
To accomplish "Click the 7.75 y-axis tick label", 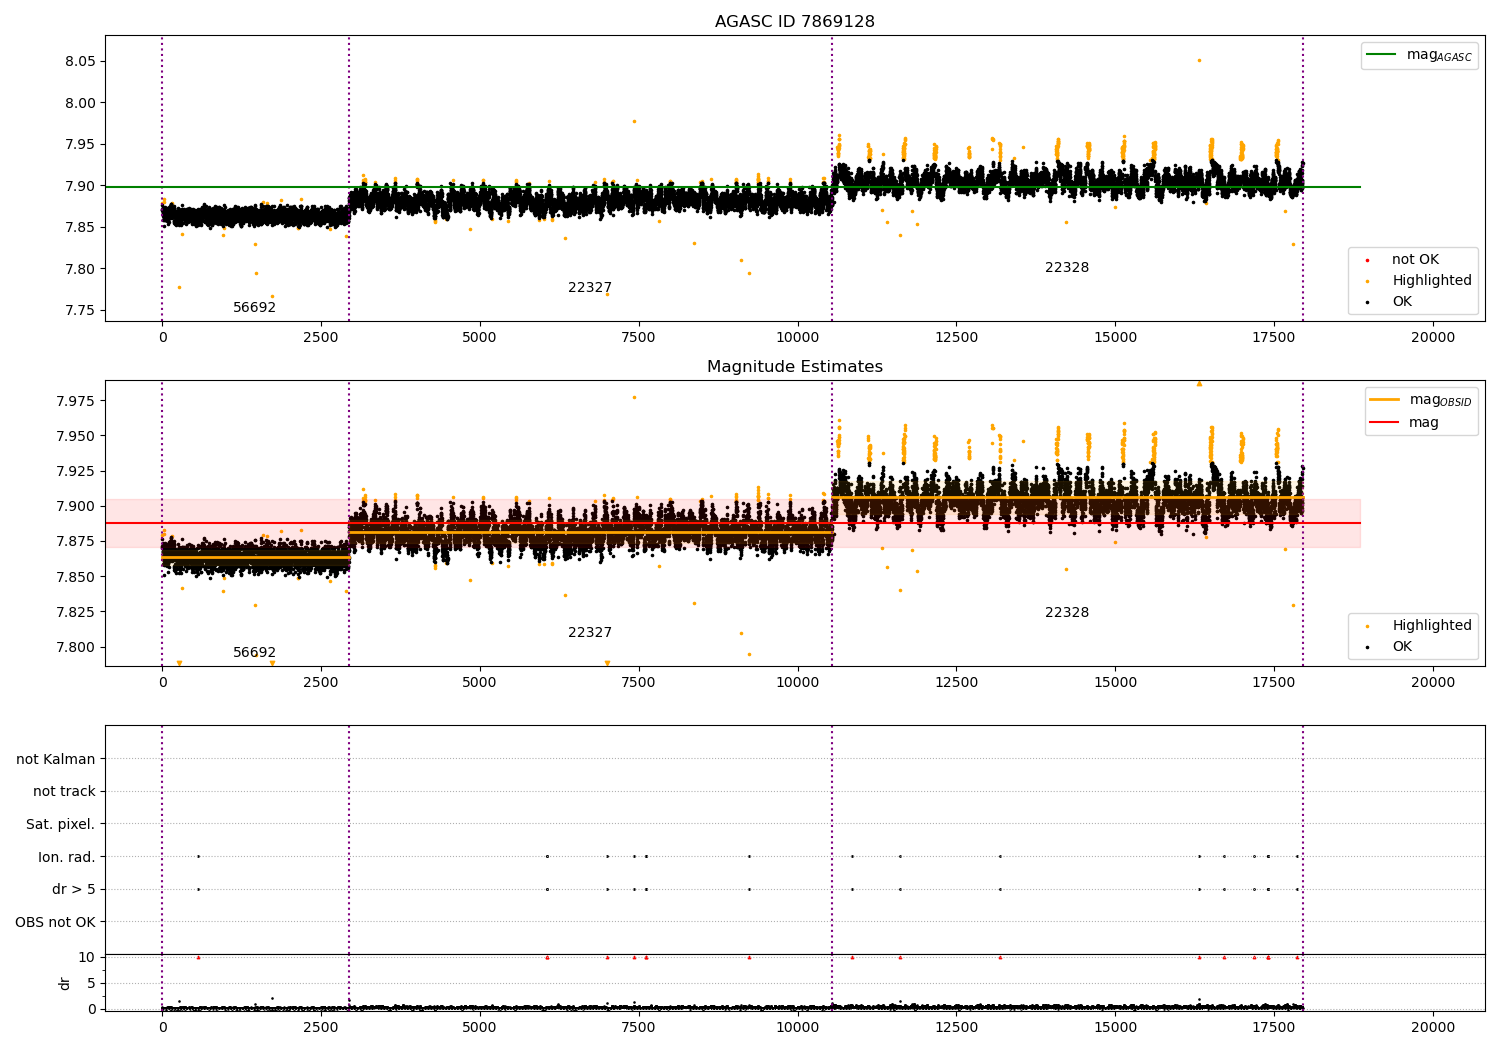I will 79,310.
